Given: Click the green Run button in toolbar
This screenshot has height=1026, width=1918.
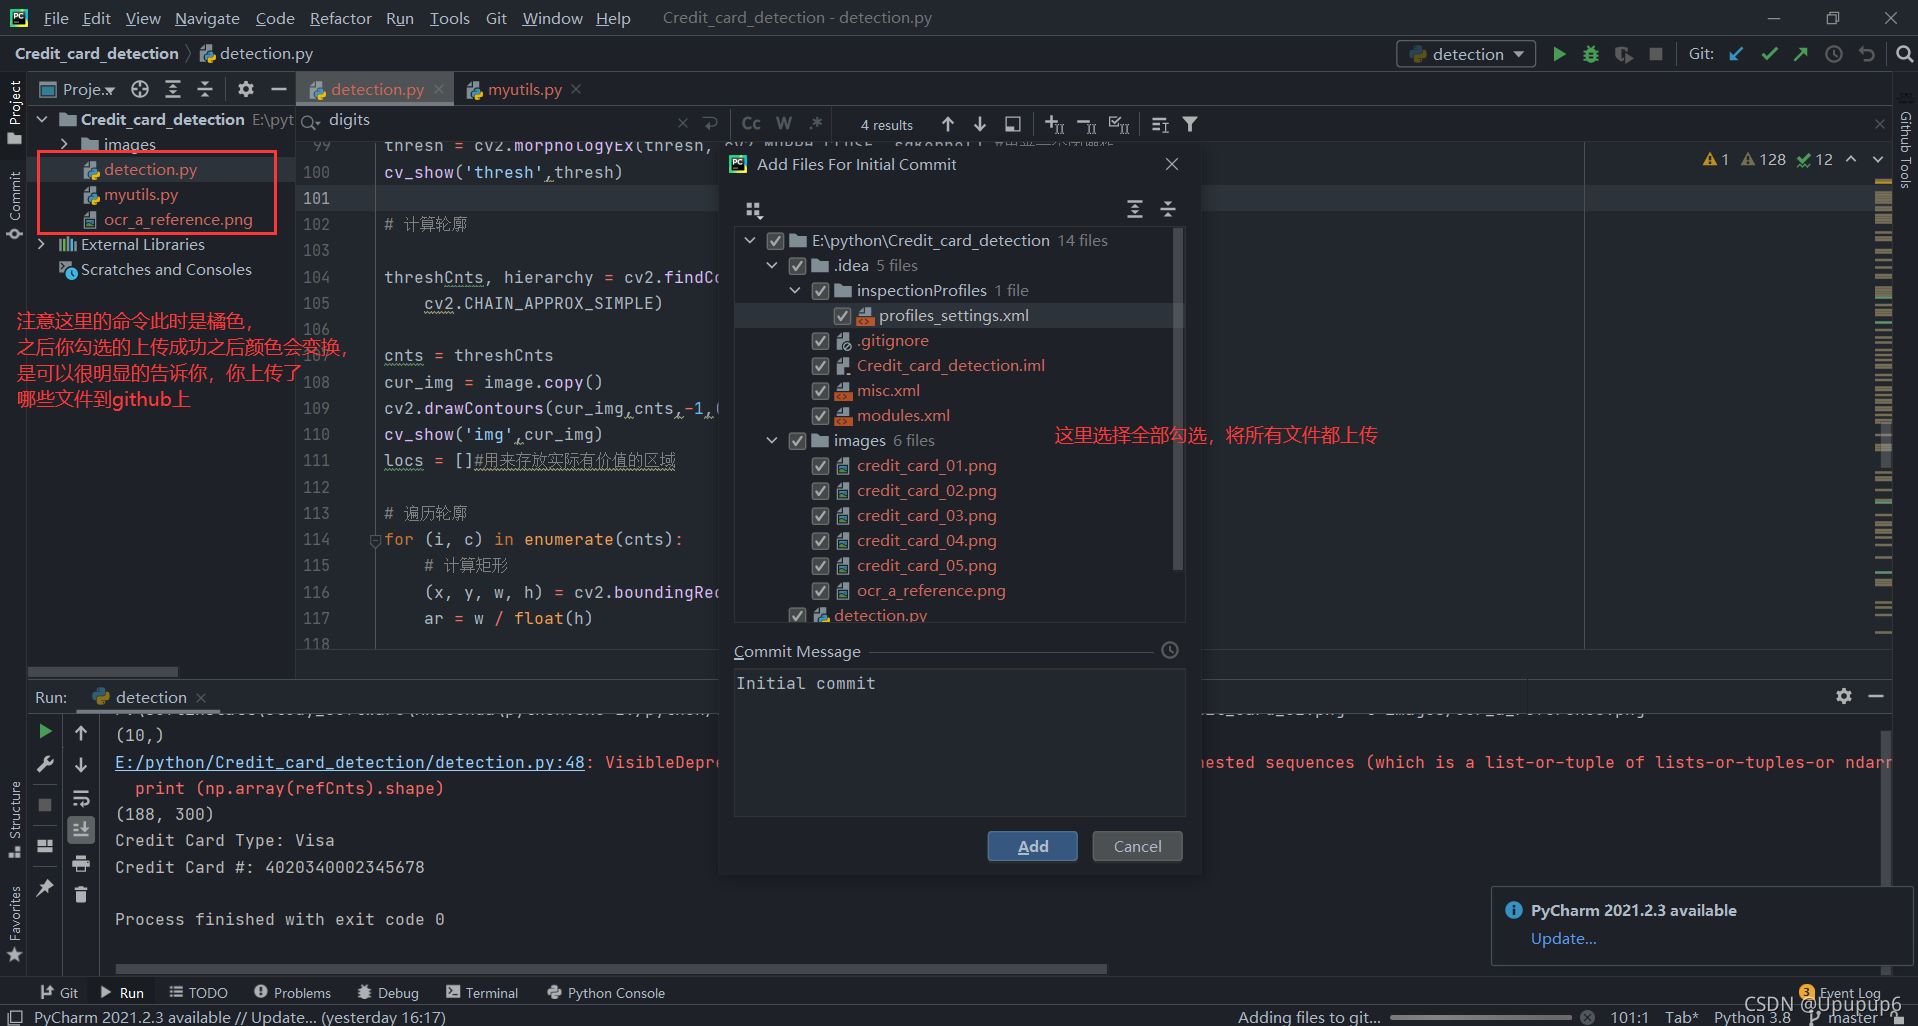Looking at the screenshot, I should pyautogui.click(x=1559, y=54).
